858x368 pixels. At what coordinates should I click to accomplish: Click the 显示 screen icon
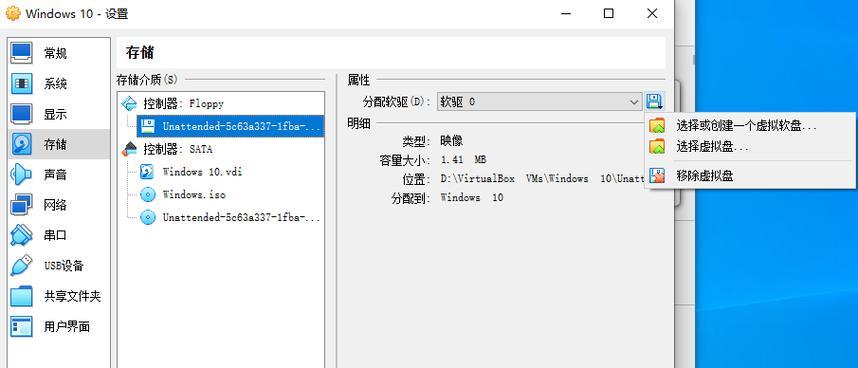click(x=21, y=114)
